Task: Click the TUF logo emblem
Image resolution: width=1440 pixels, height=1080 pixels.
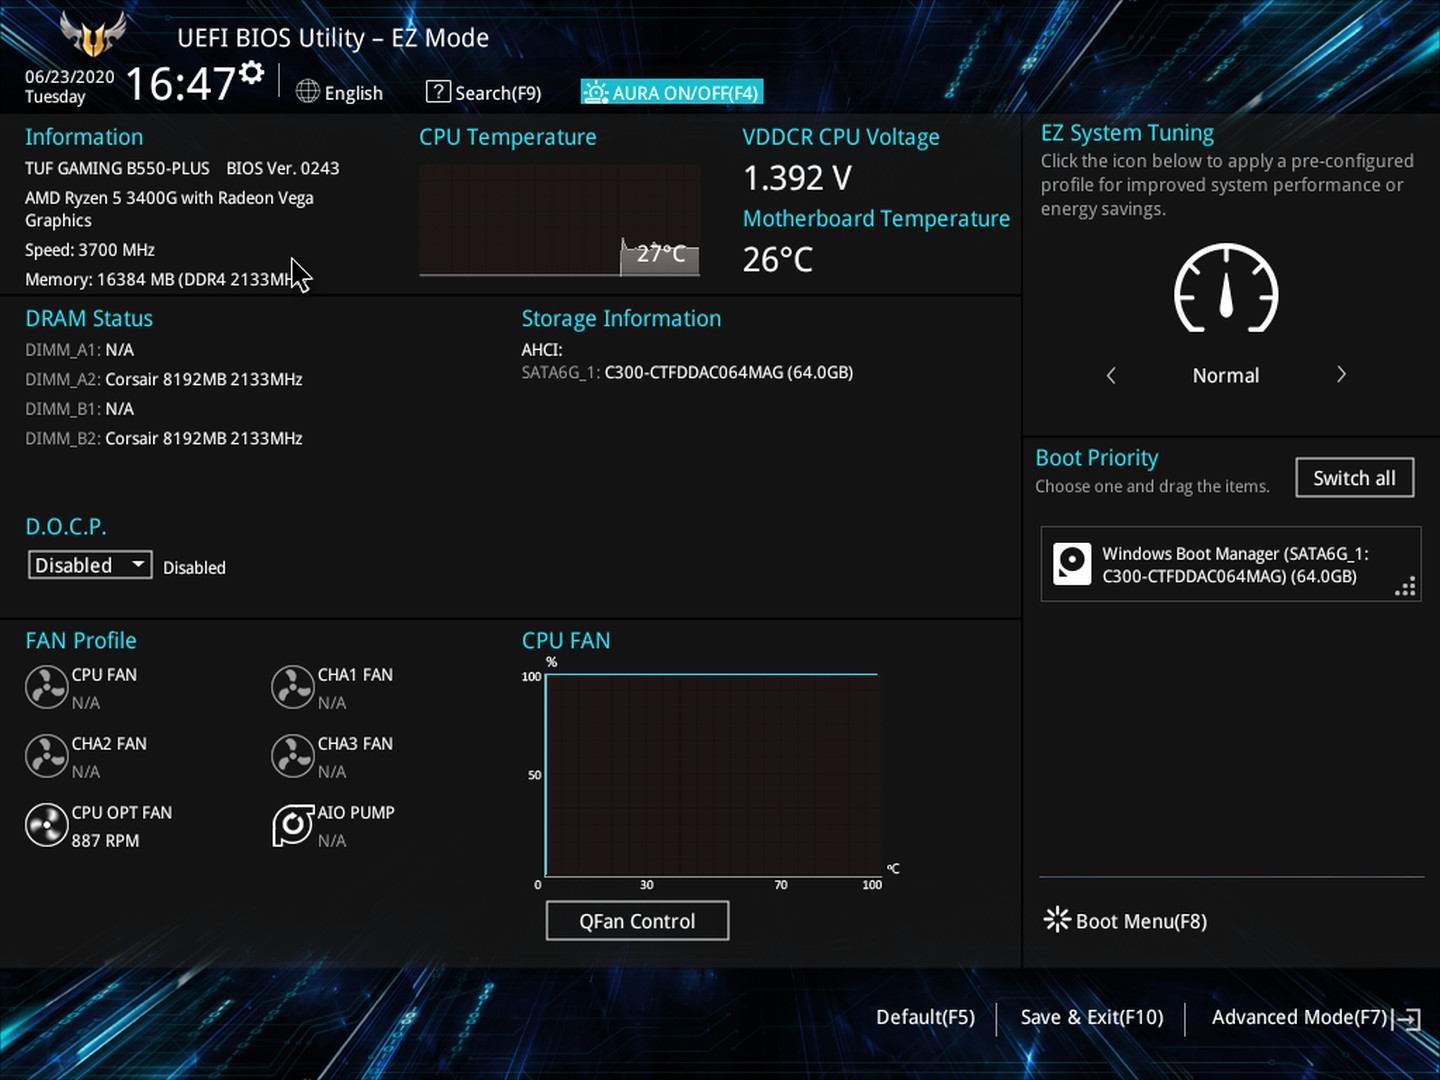Action: [x=93, y=35]
